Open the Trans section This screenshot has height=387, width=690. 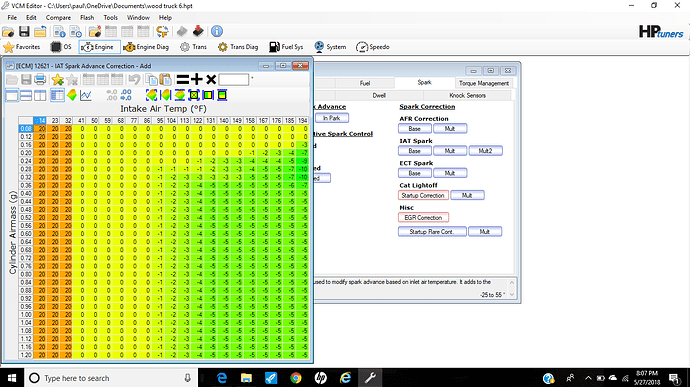194,47
